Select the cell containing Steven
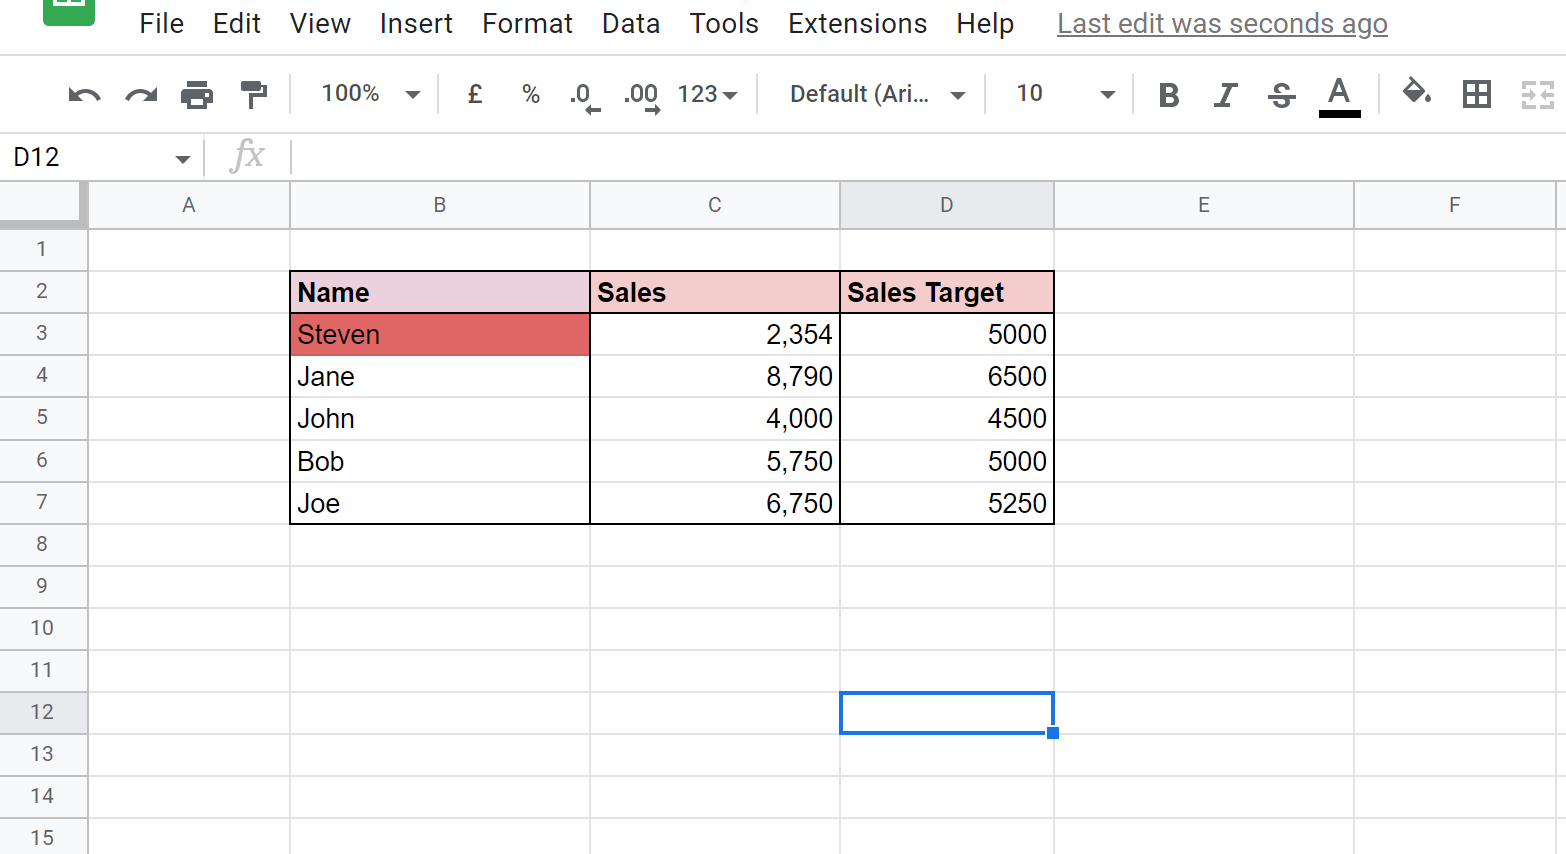This screenshot has height=854, width=1566. (439, 334)
